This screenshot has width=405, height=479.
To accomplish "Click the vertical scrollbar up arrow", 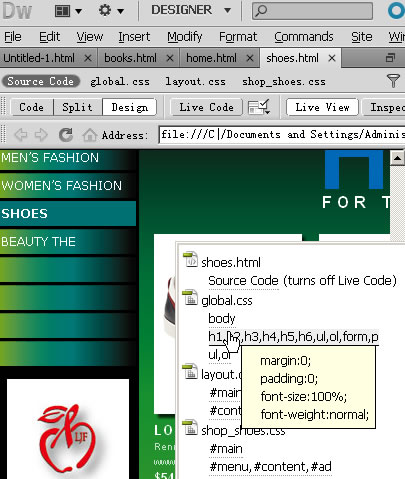I will click(x=397, y=158).
